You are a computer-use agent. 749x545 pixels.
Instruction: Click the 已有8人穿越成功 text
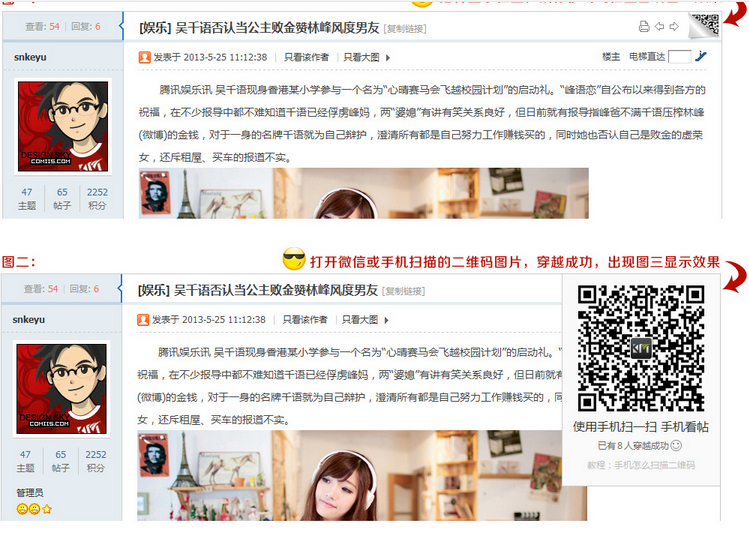(x=633, y=446)
